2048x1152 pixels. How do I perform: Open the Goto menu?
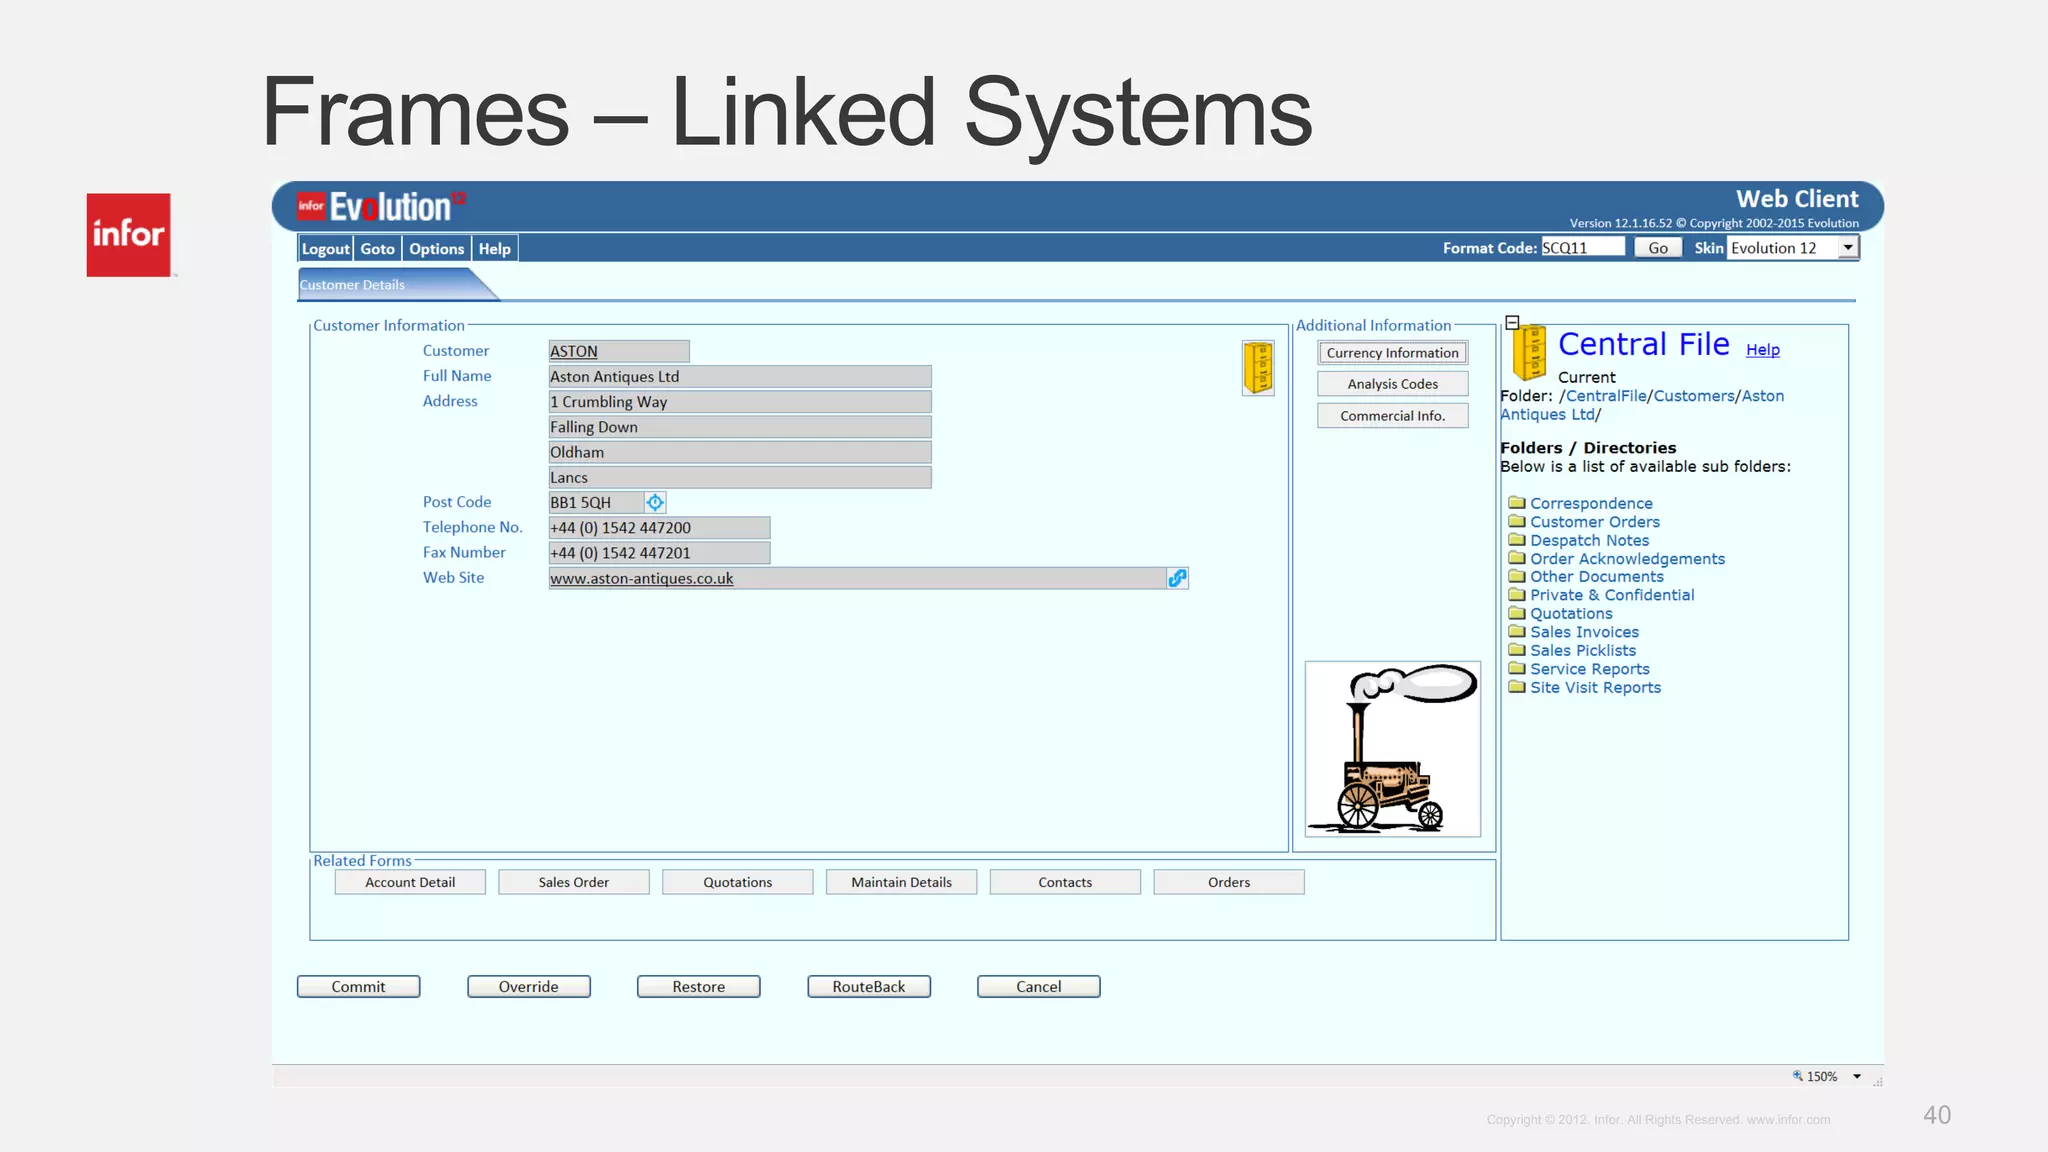point(377,249)
